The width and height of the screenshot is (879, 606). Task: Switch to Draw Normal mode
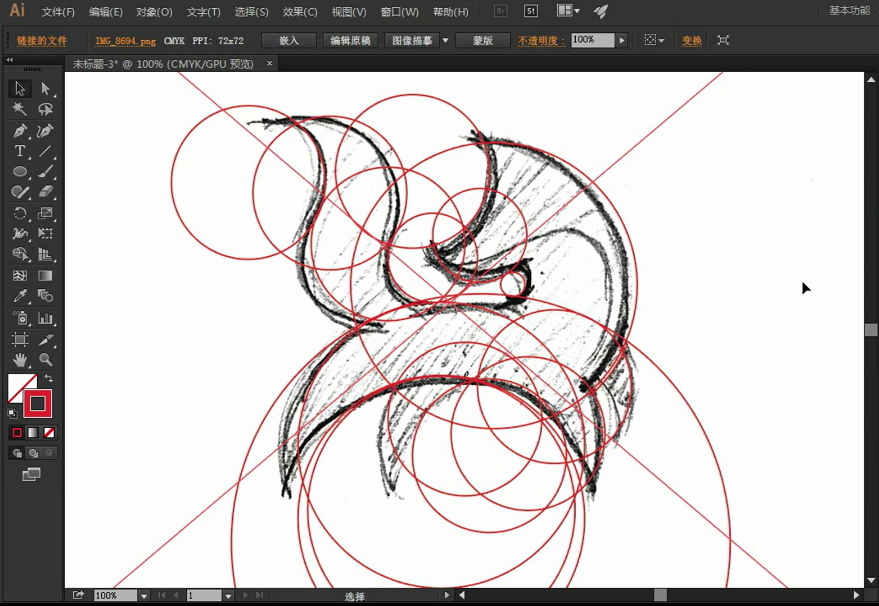pos(17,453)
